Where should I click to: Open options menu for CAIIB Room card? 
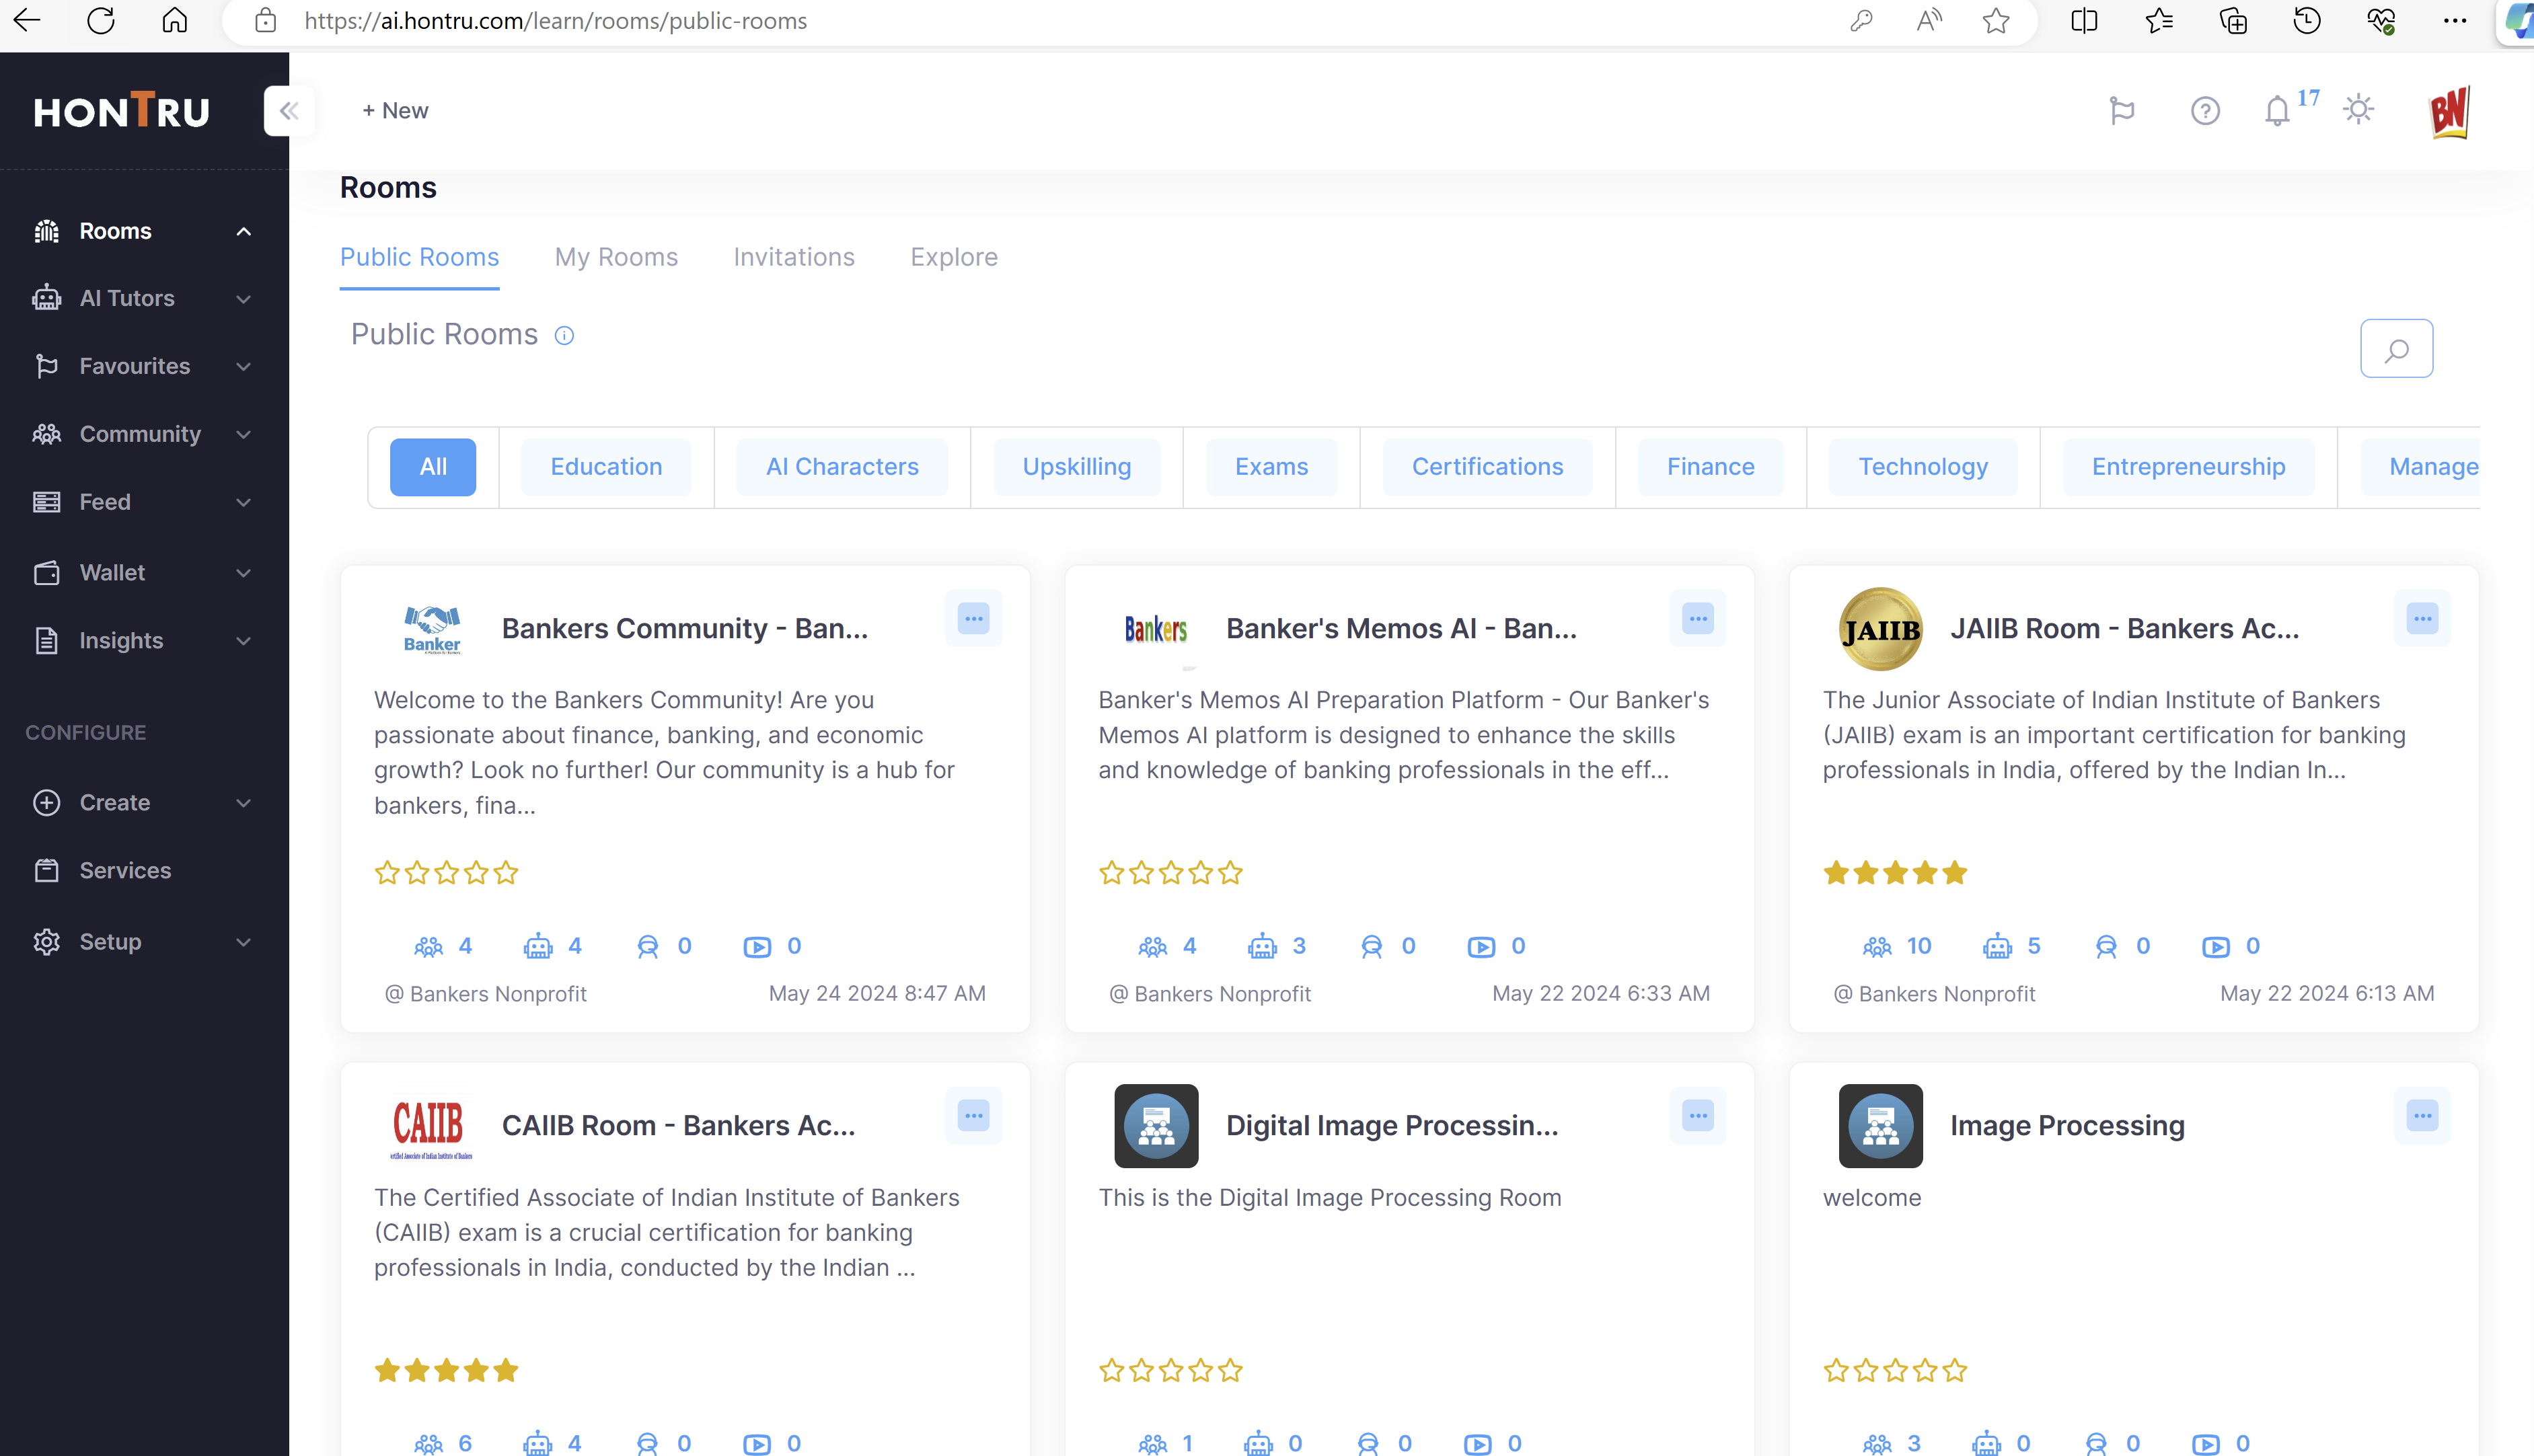point(973,1116)
